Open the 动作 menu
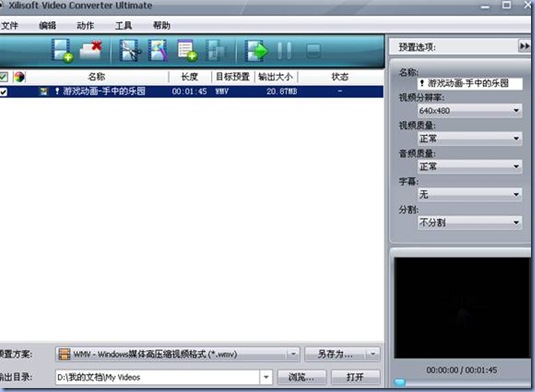The image size is (535, 392). tap(85, 25)
